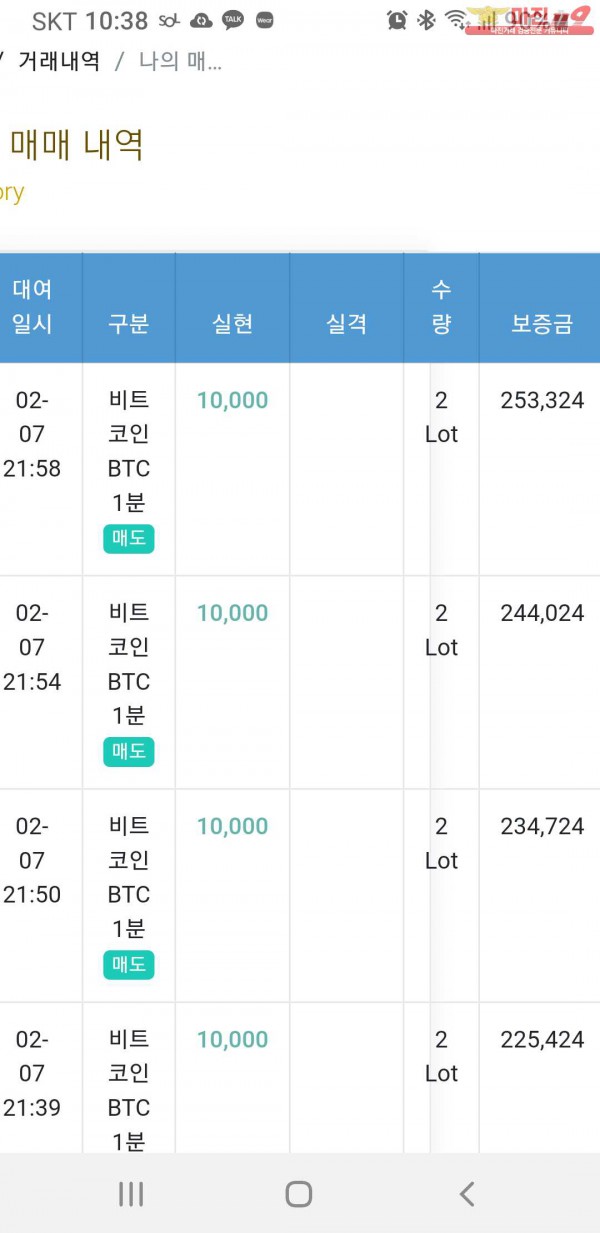Tap the alarm clock status icon

[x=397, y=20]
